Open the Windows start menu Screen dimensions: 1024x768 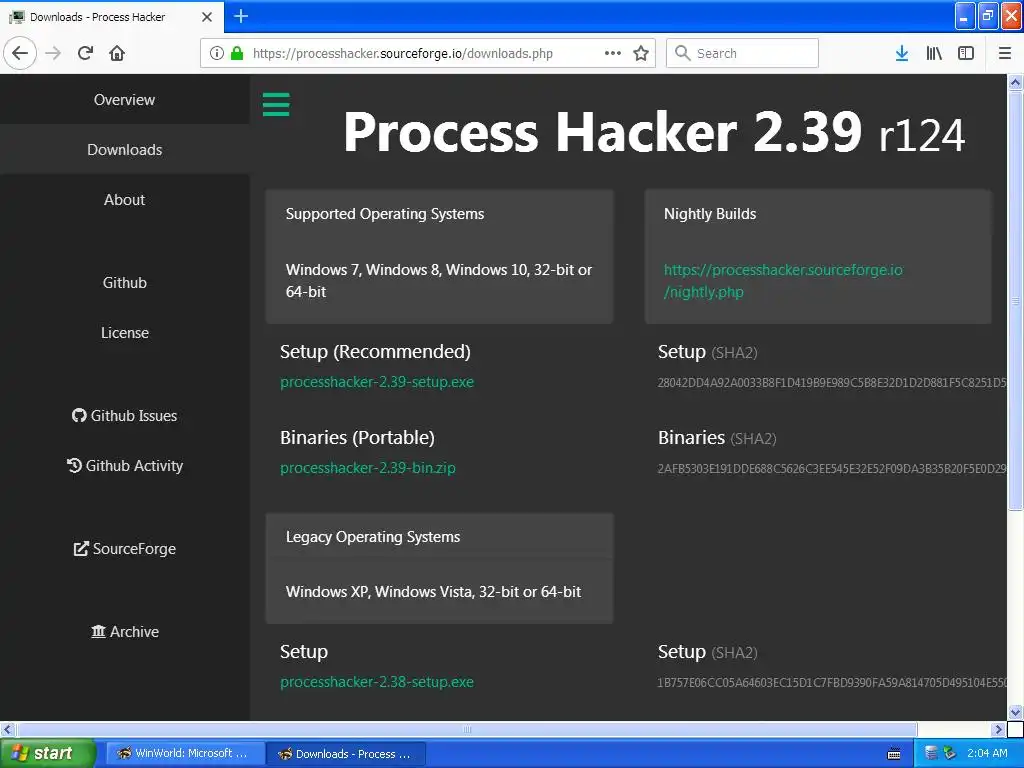pos(46,753)
